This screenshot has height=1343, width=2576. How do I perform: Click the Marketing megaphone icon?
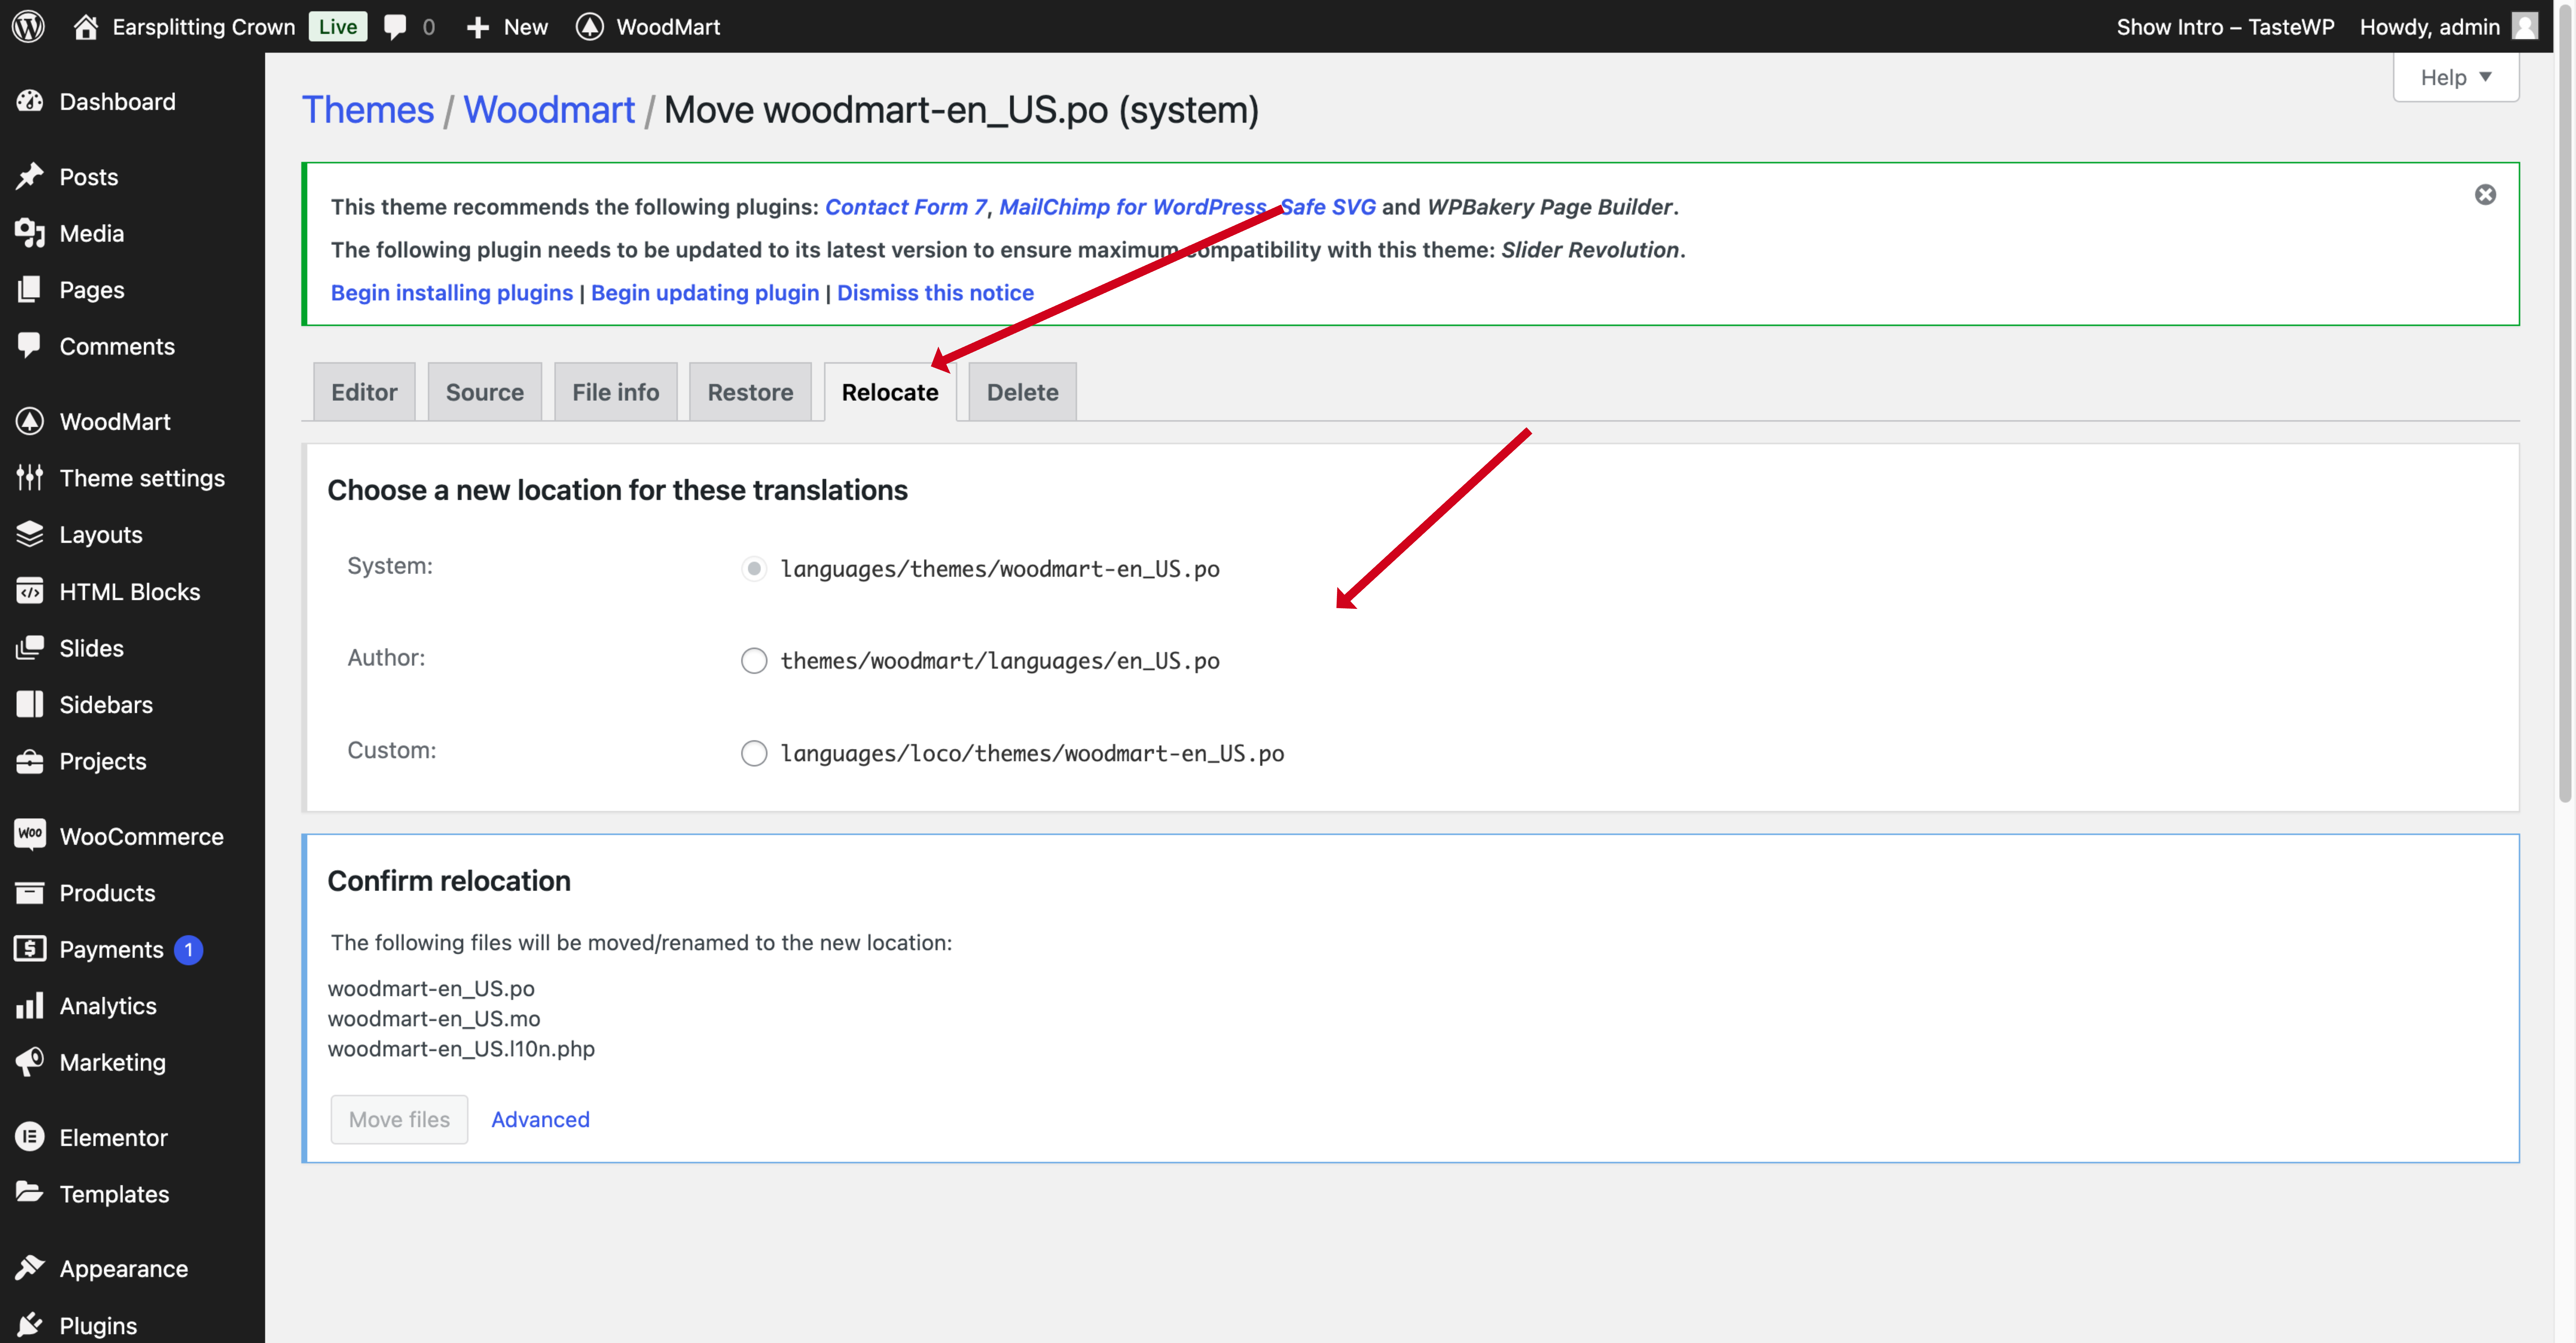point(30,1061)
